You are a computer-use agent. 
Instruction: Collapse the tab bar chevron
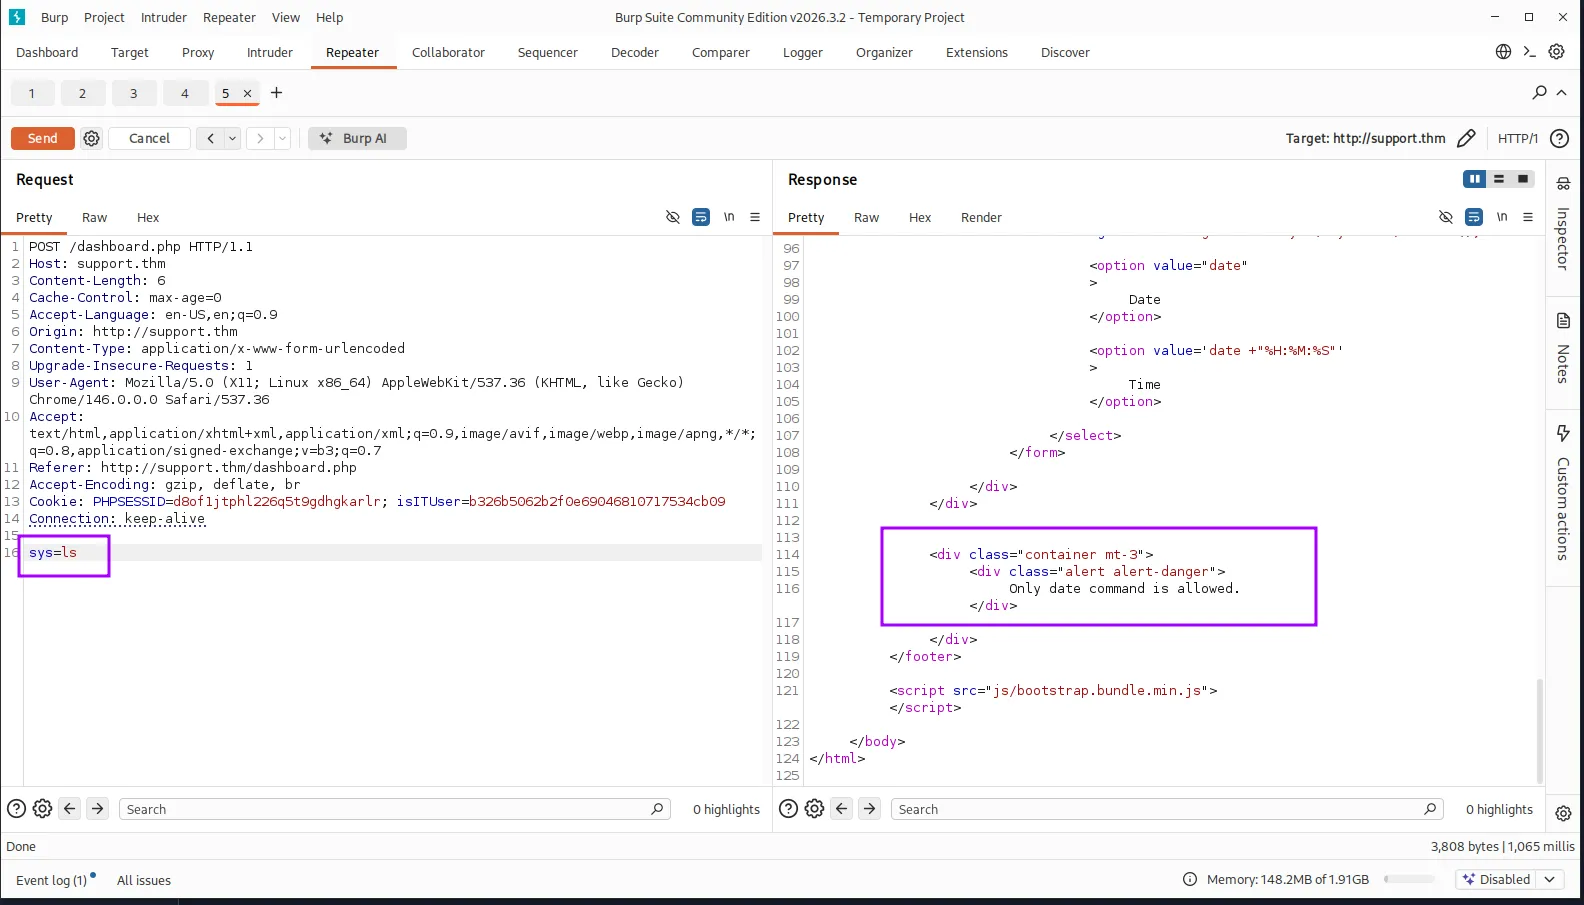tap(1561, 92)
